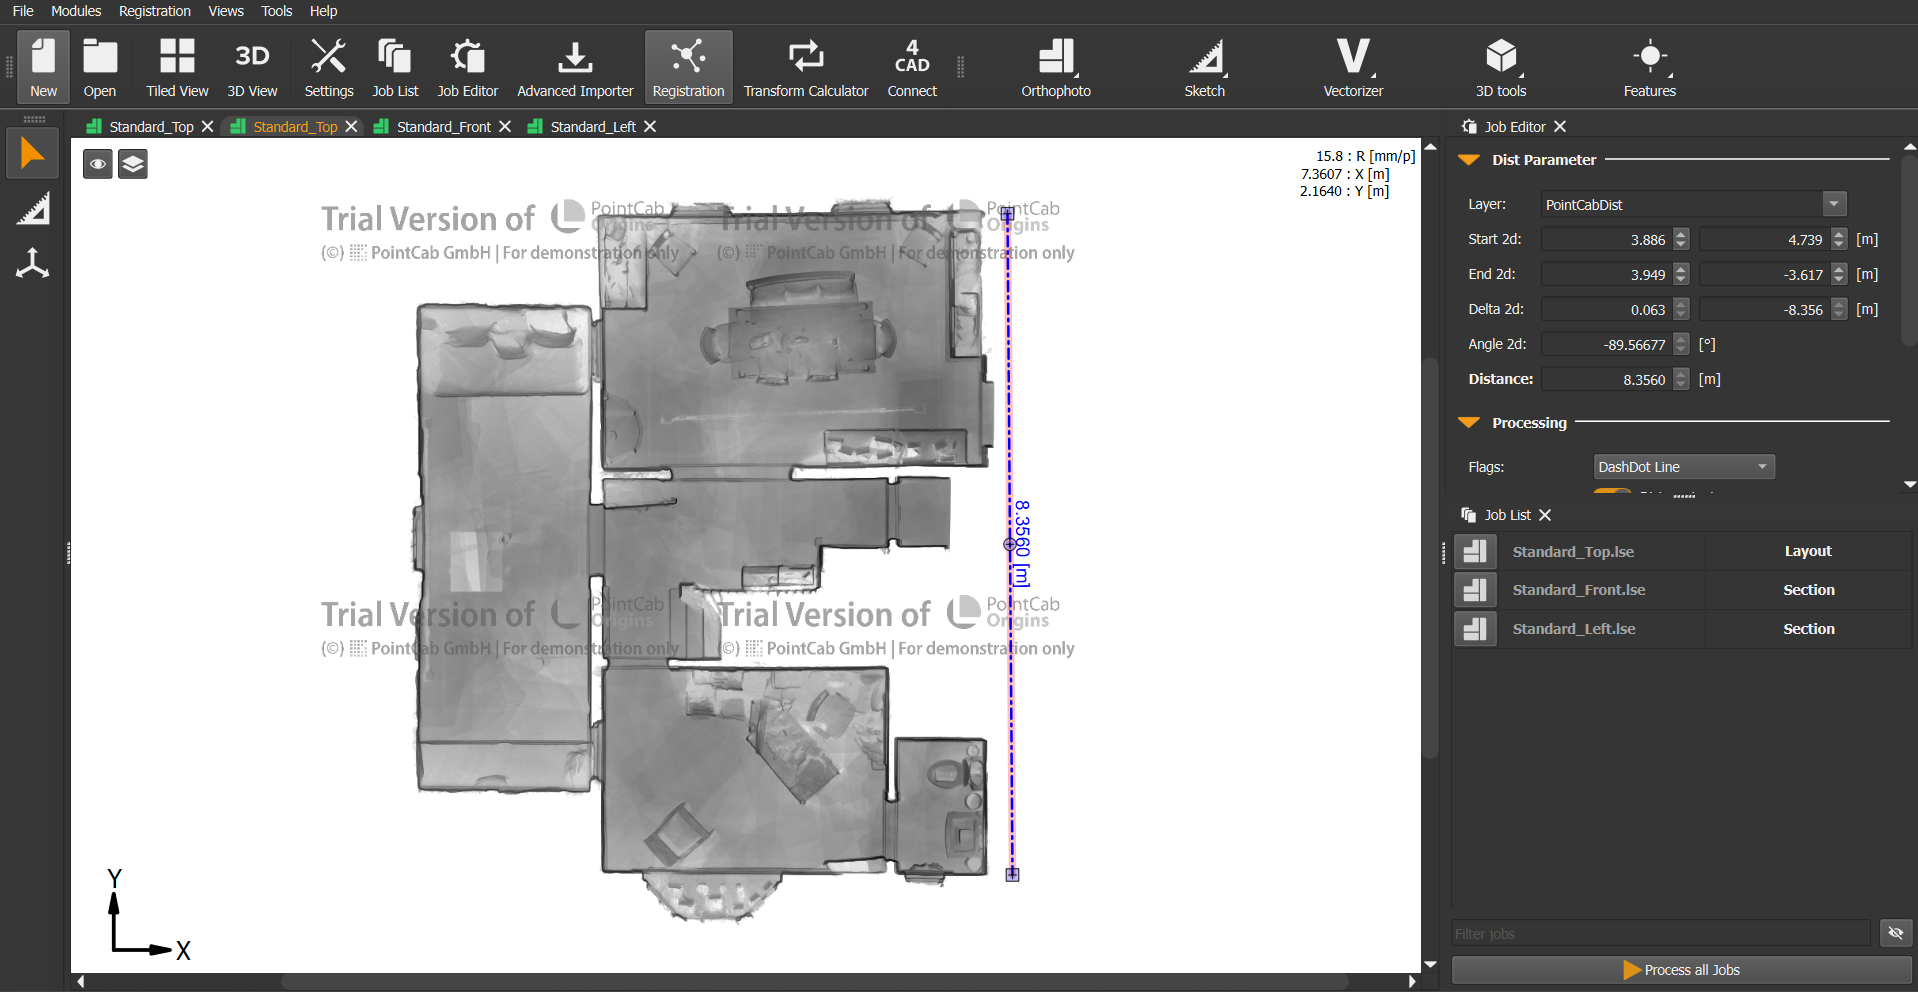
Task: Open the Flags DashDot Line dropdown
Action: coord(1684,467)
